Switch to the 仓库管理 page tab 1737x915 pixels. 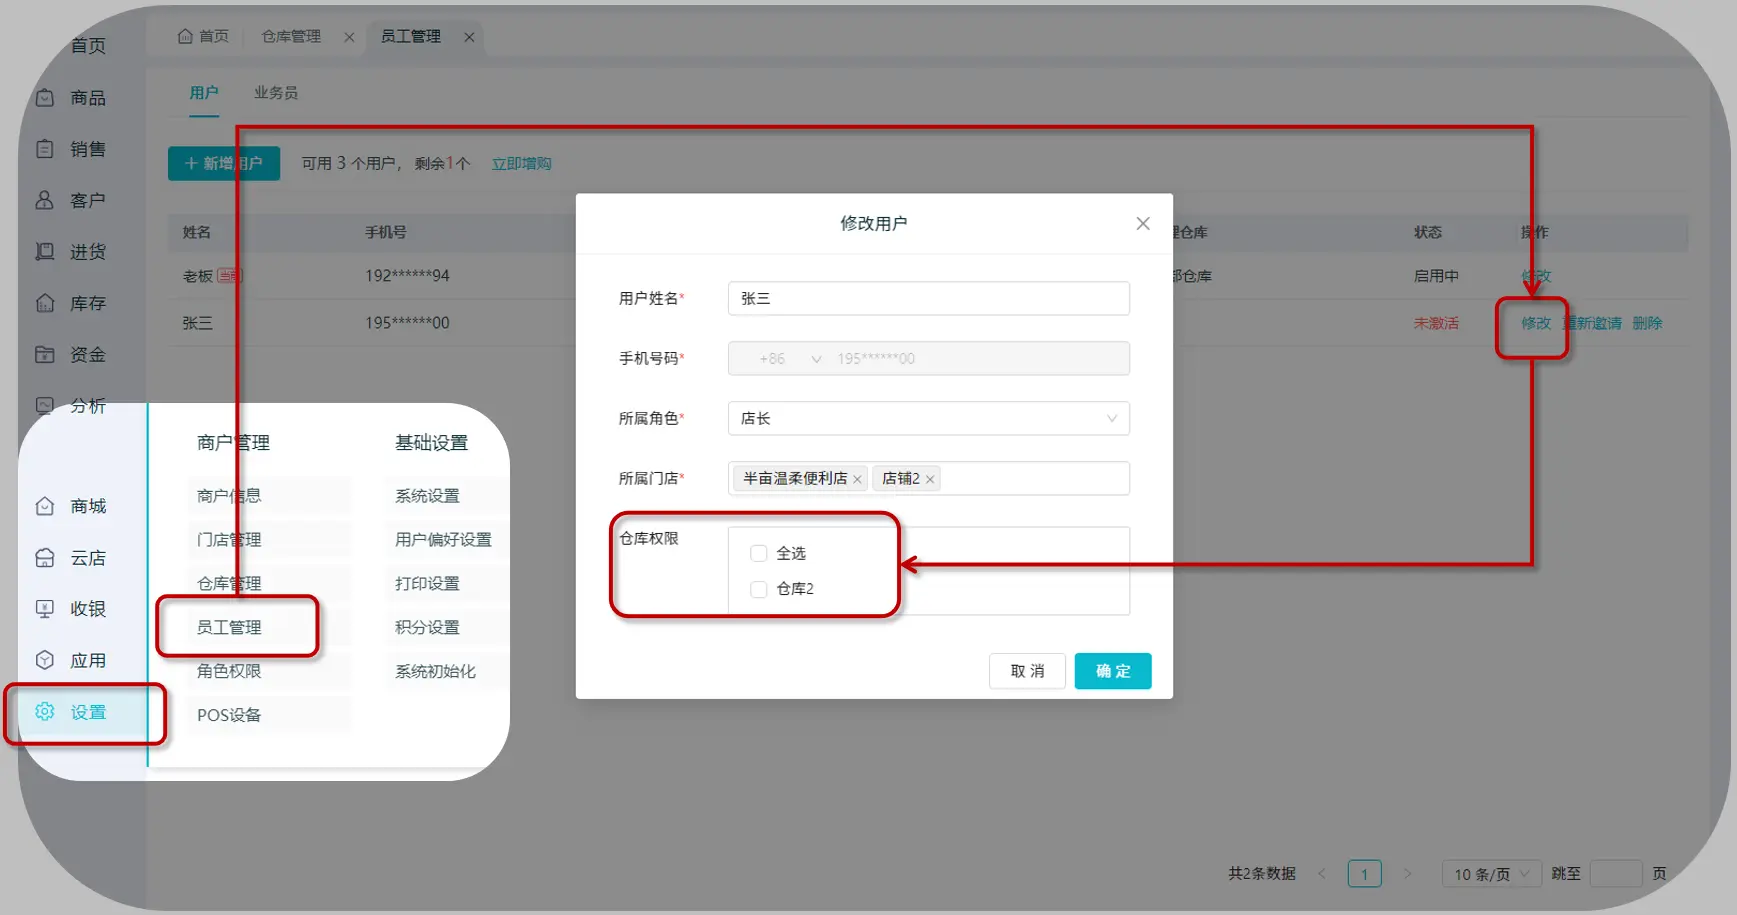pos(291,36)
